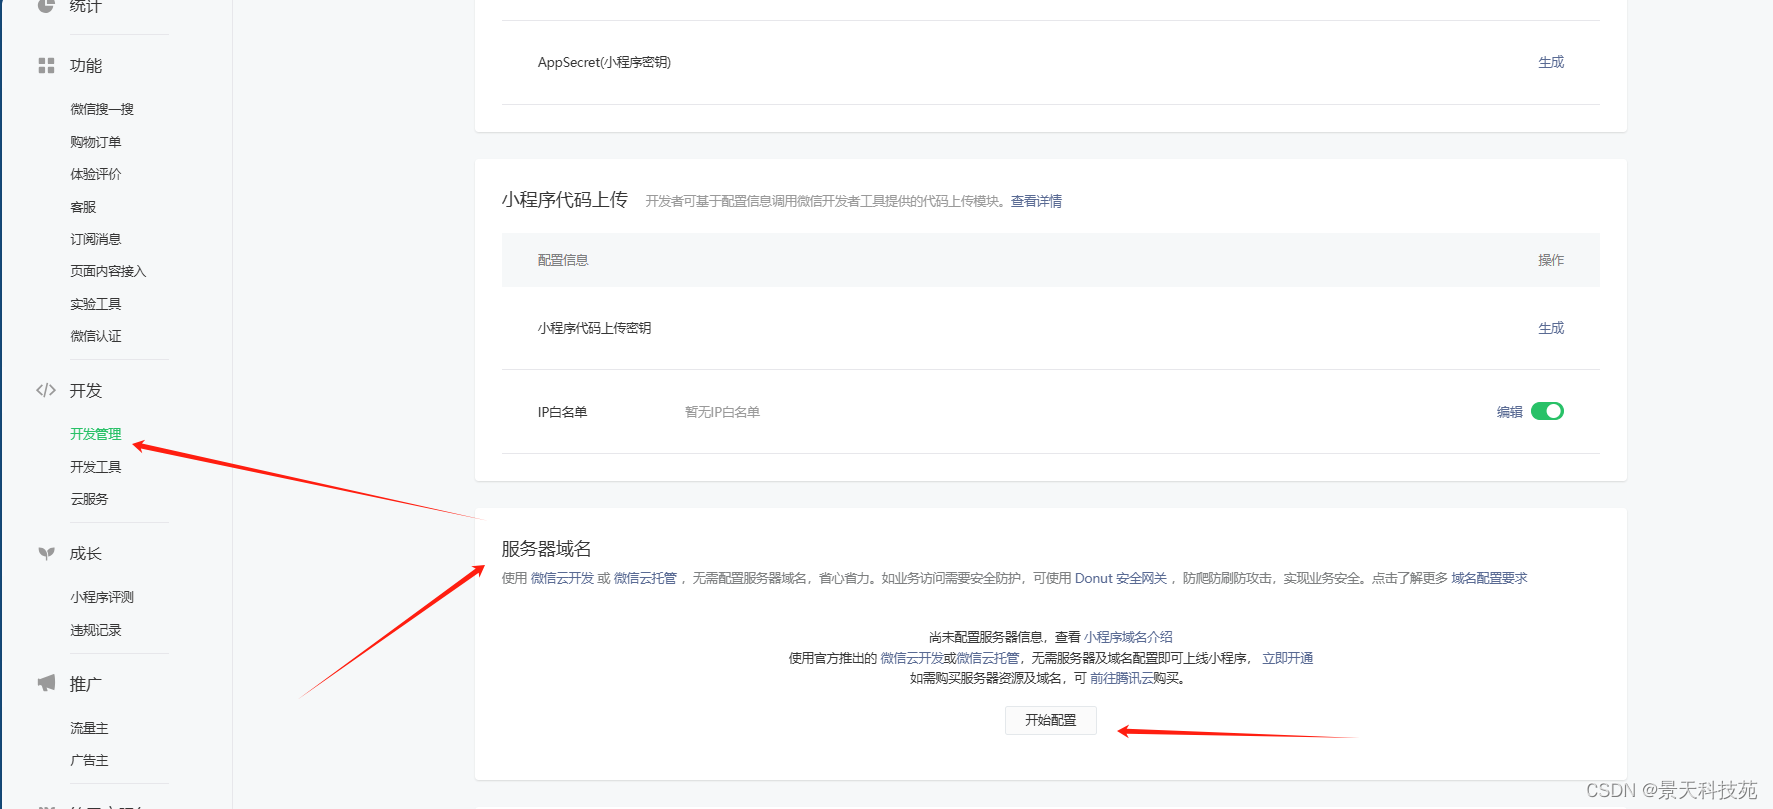1773x809 pixels.
Task: Click 立即开通 link
Action: click(x=1288, y=658)
